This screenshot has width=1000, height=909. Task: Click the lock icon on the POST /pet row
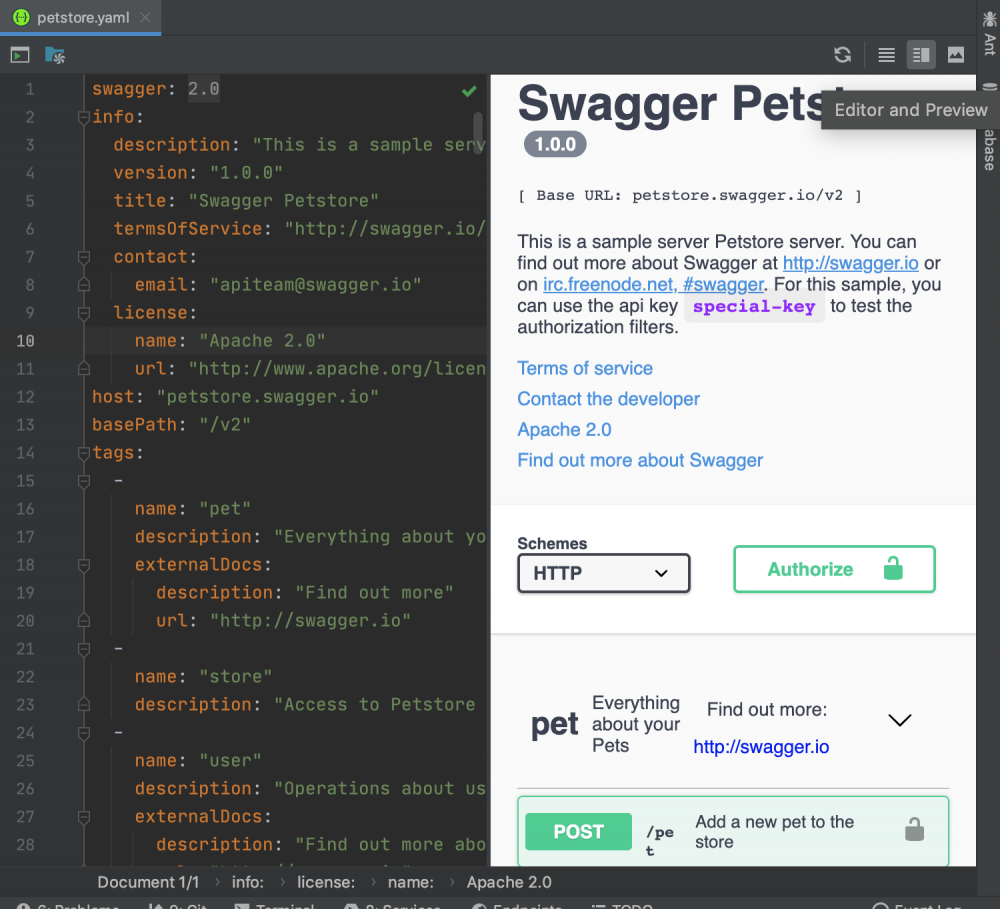913,831
